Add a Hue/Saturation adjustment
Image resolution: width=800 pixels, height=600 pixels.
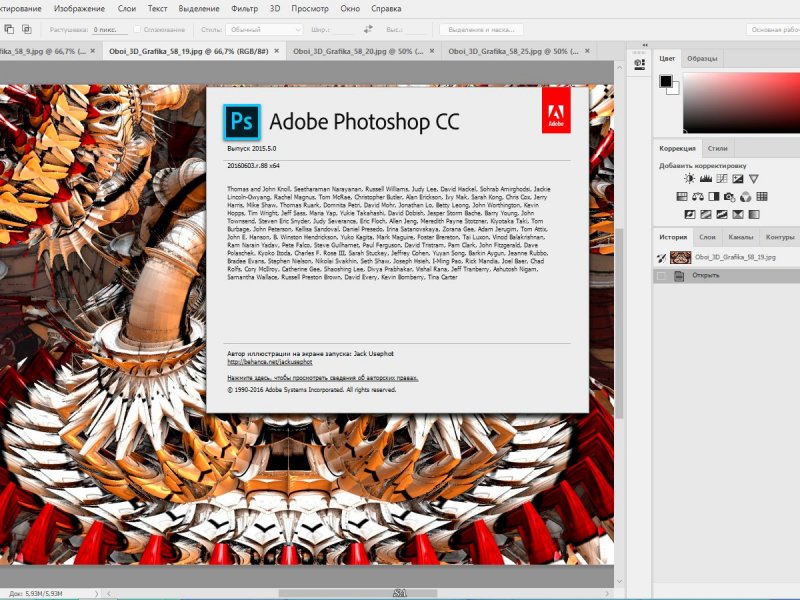[682, 196]
